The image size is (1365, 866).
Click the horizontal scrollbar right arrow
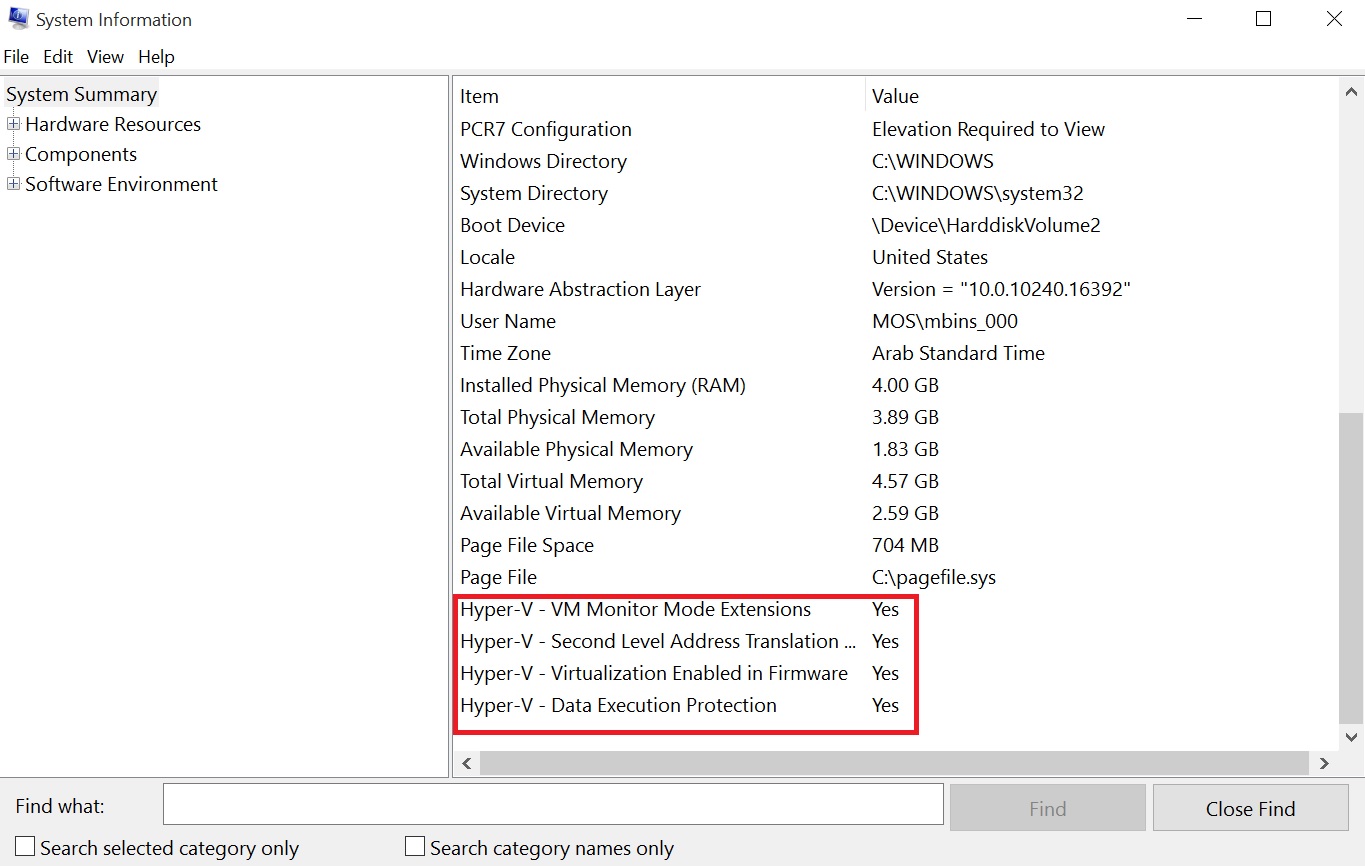[1324, 763]
